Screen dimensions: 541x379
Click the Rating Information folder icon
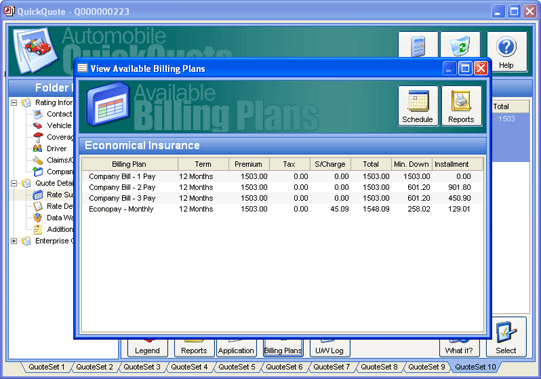point(26,103)
